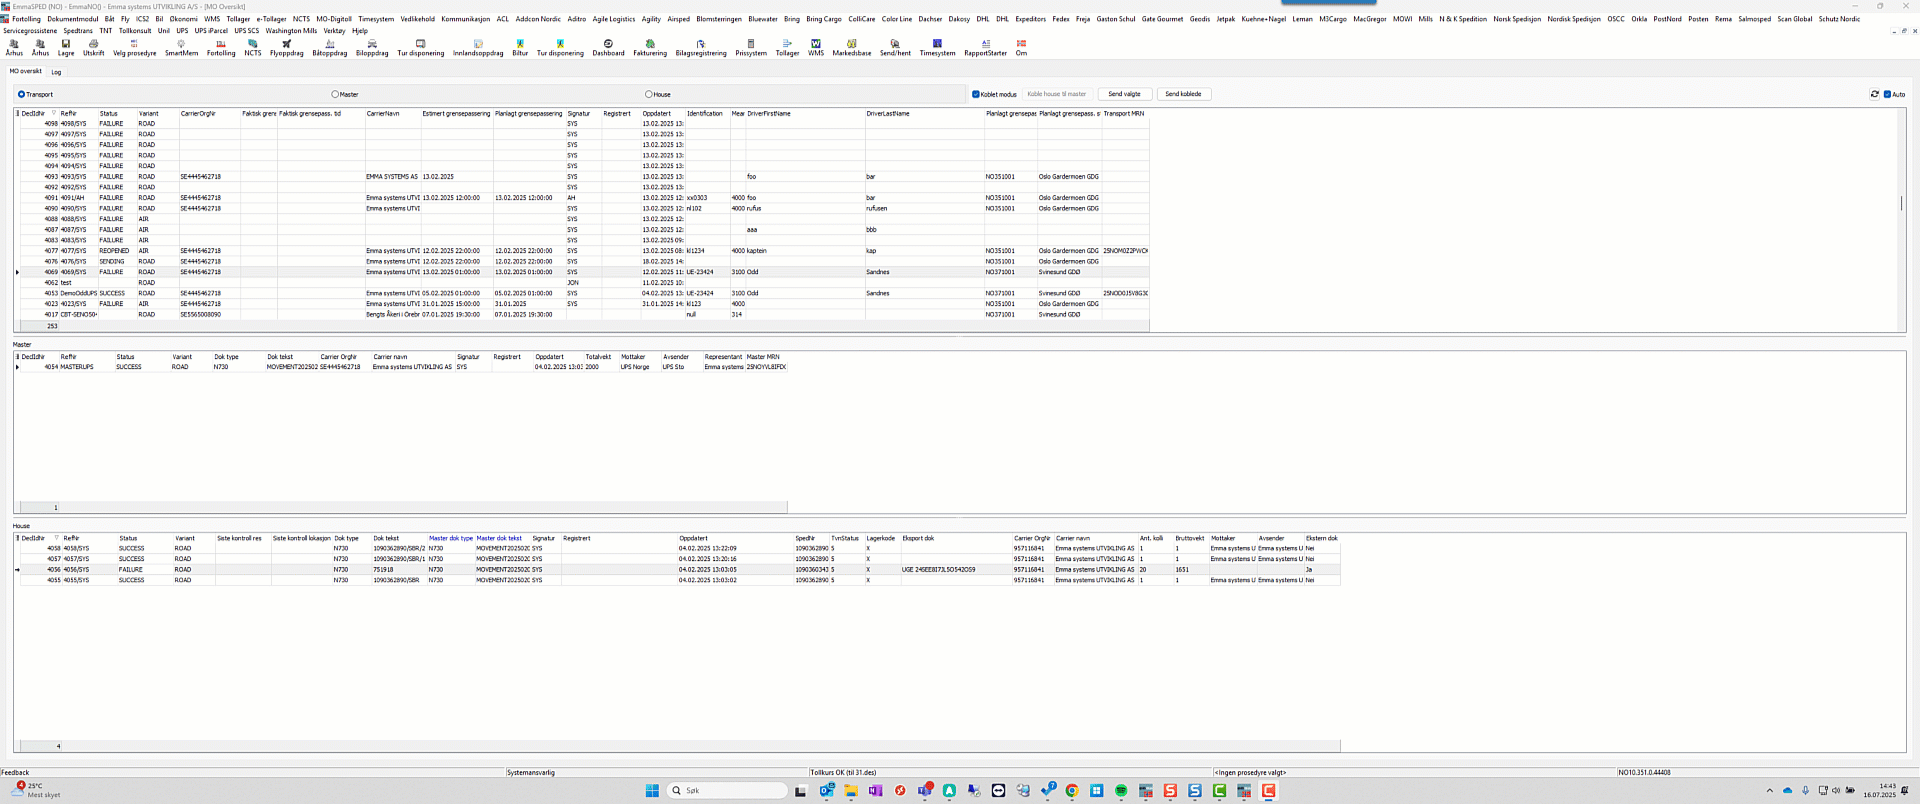Click the Lagre save toolbar icon

[66, 48]
